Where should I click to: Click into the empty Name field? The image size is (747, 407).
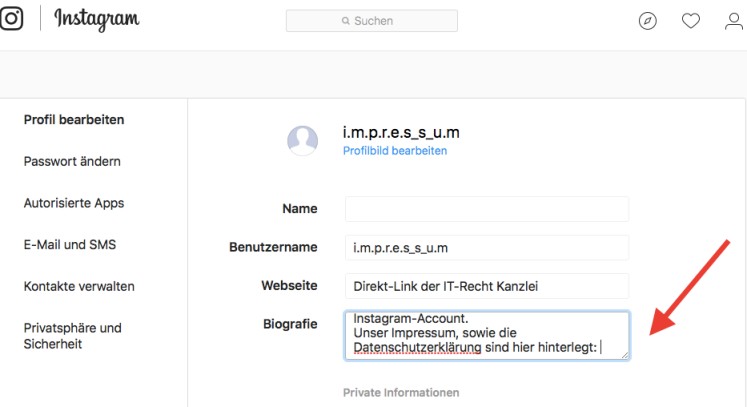[486, 209]
